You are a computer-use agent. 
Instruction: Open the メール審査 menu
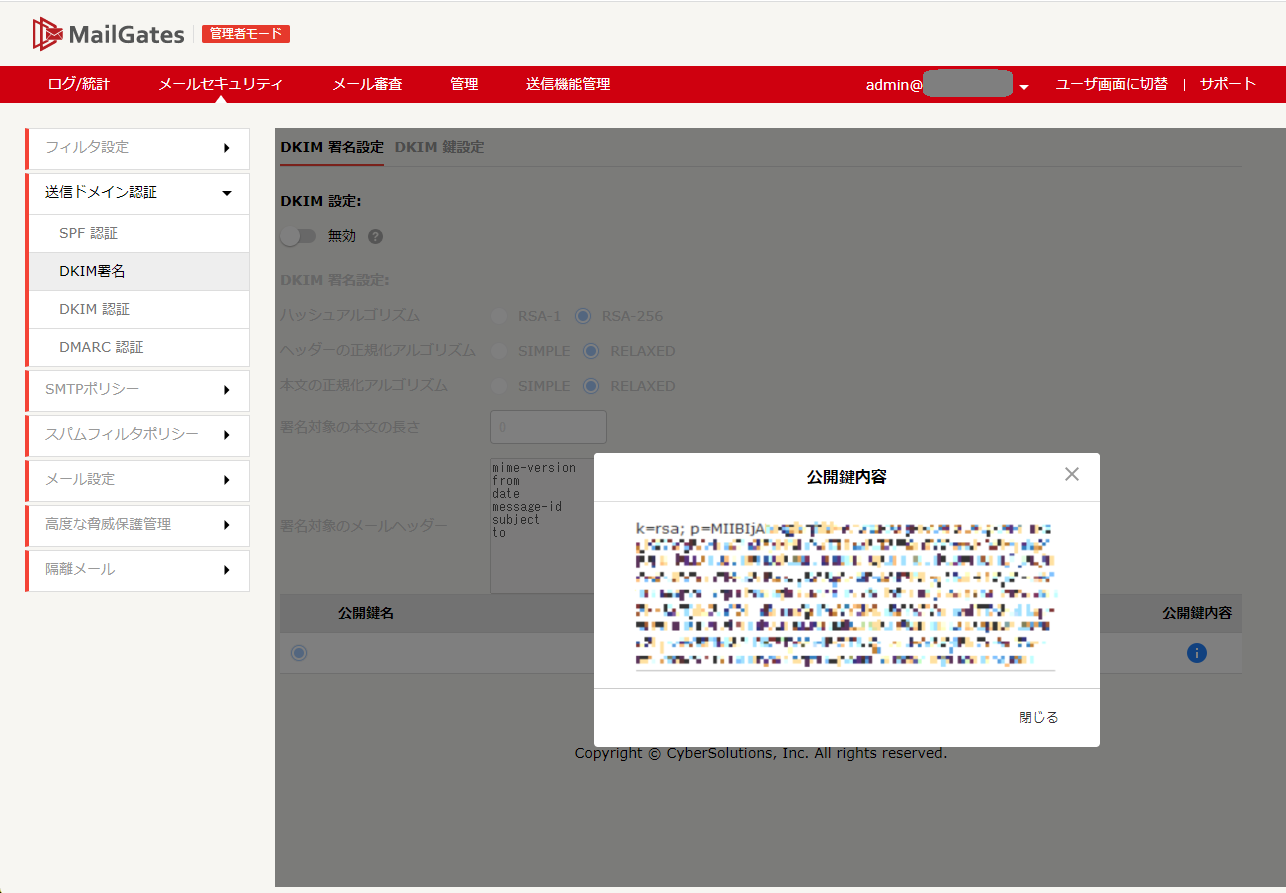(367, 84)
